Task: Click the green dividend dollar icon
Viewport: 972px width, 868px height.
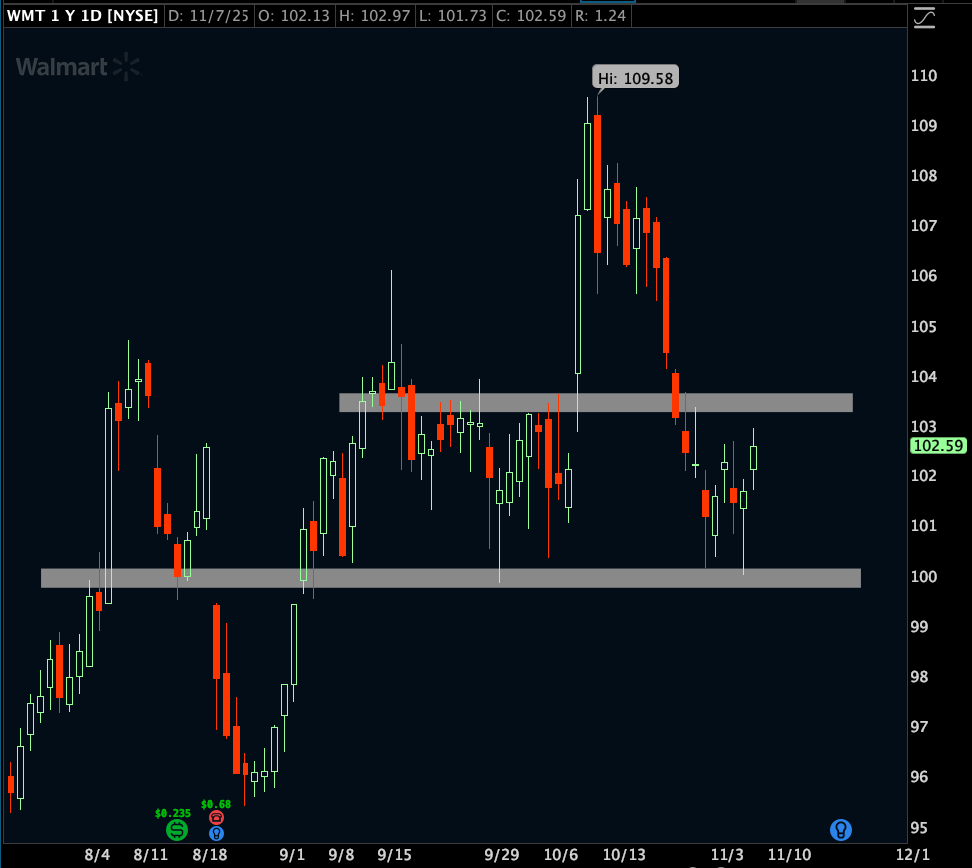Action: point(176,830)
